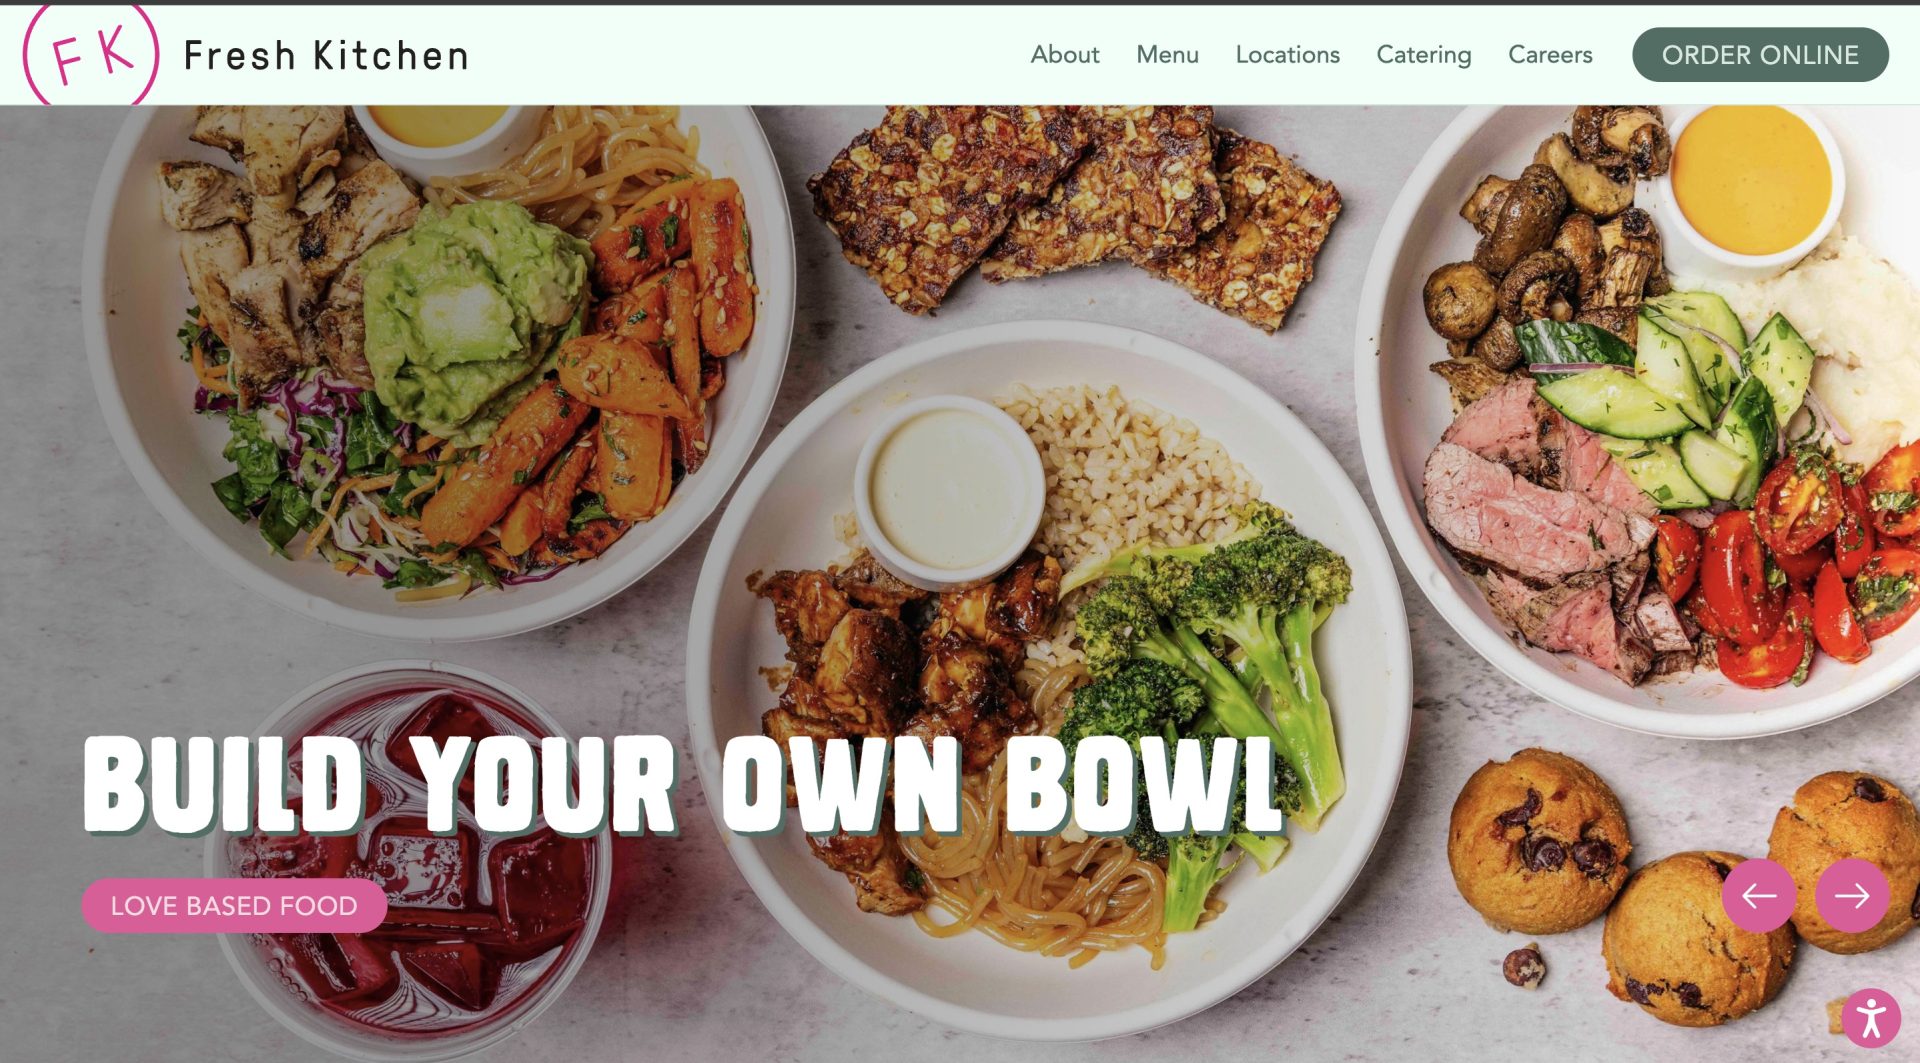
Task: Click the granola bars in the photo
Action: 1075,212
